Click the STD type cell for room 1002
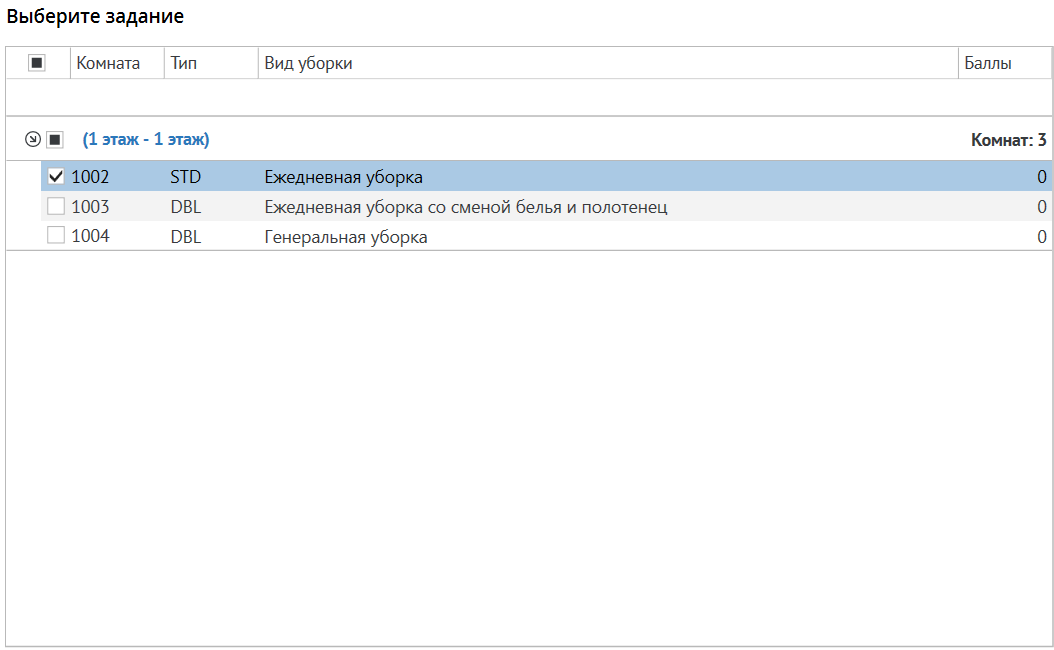 click(x=186, y=177)
